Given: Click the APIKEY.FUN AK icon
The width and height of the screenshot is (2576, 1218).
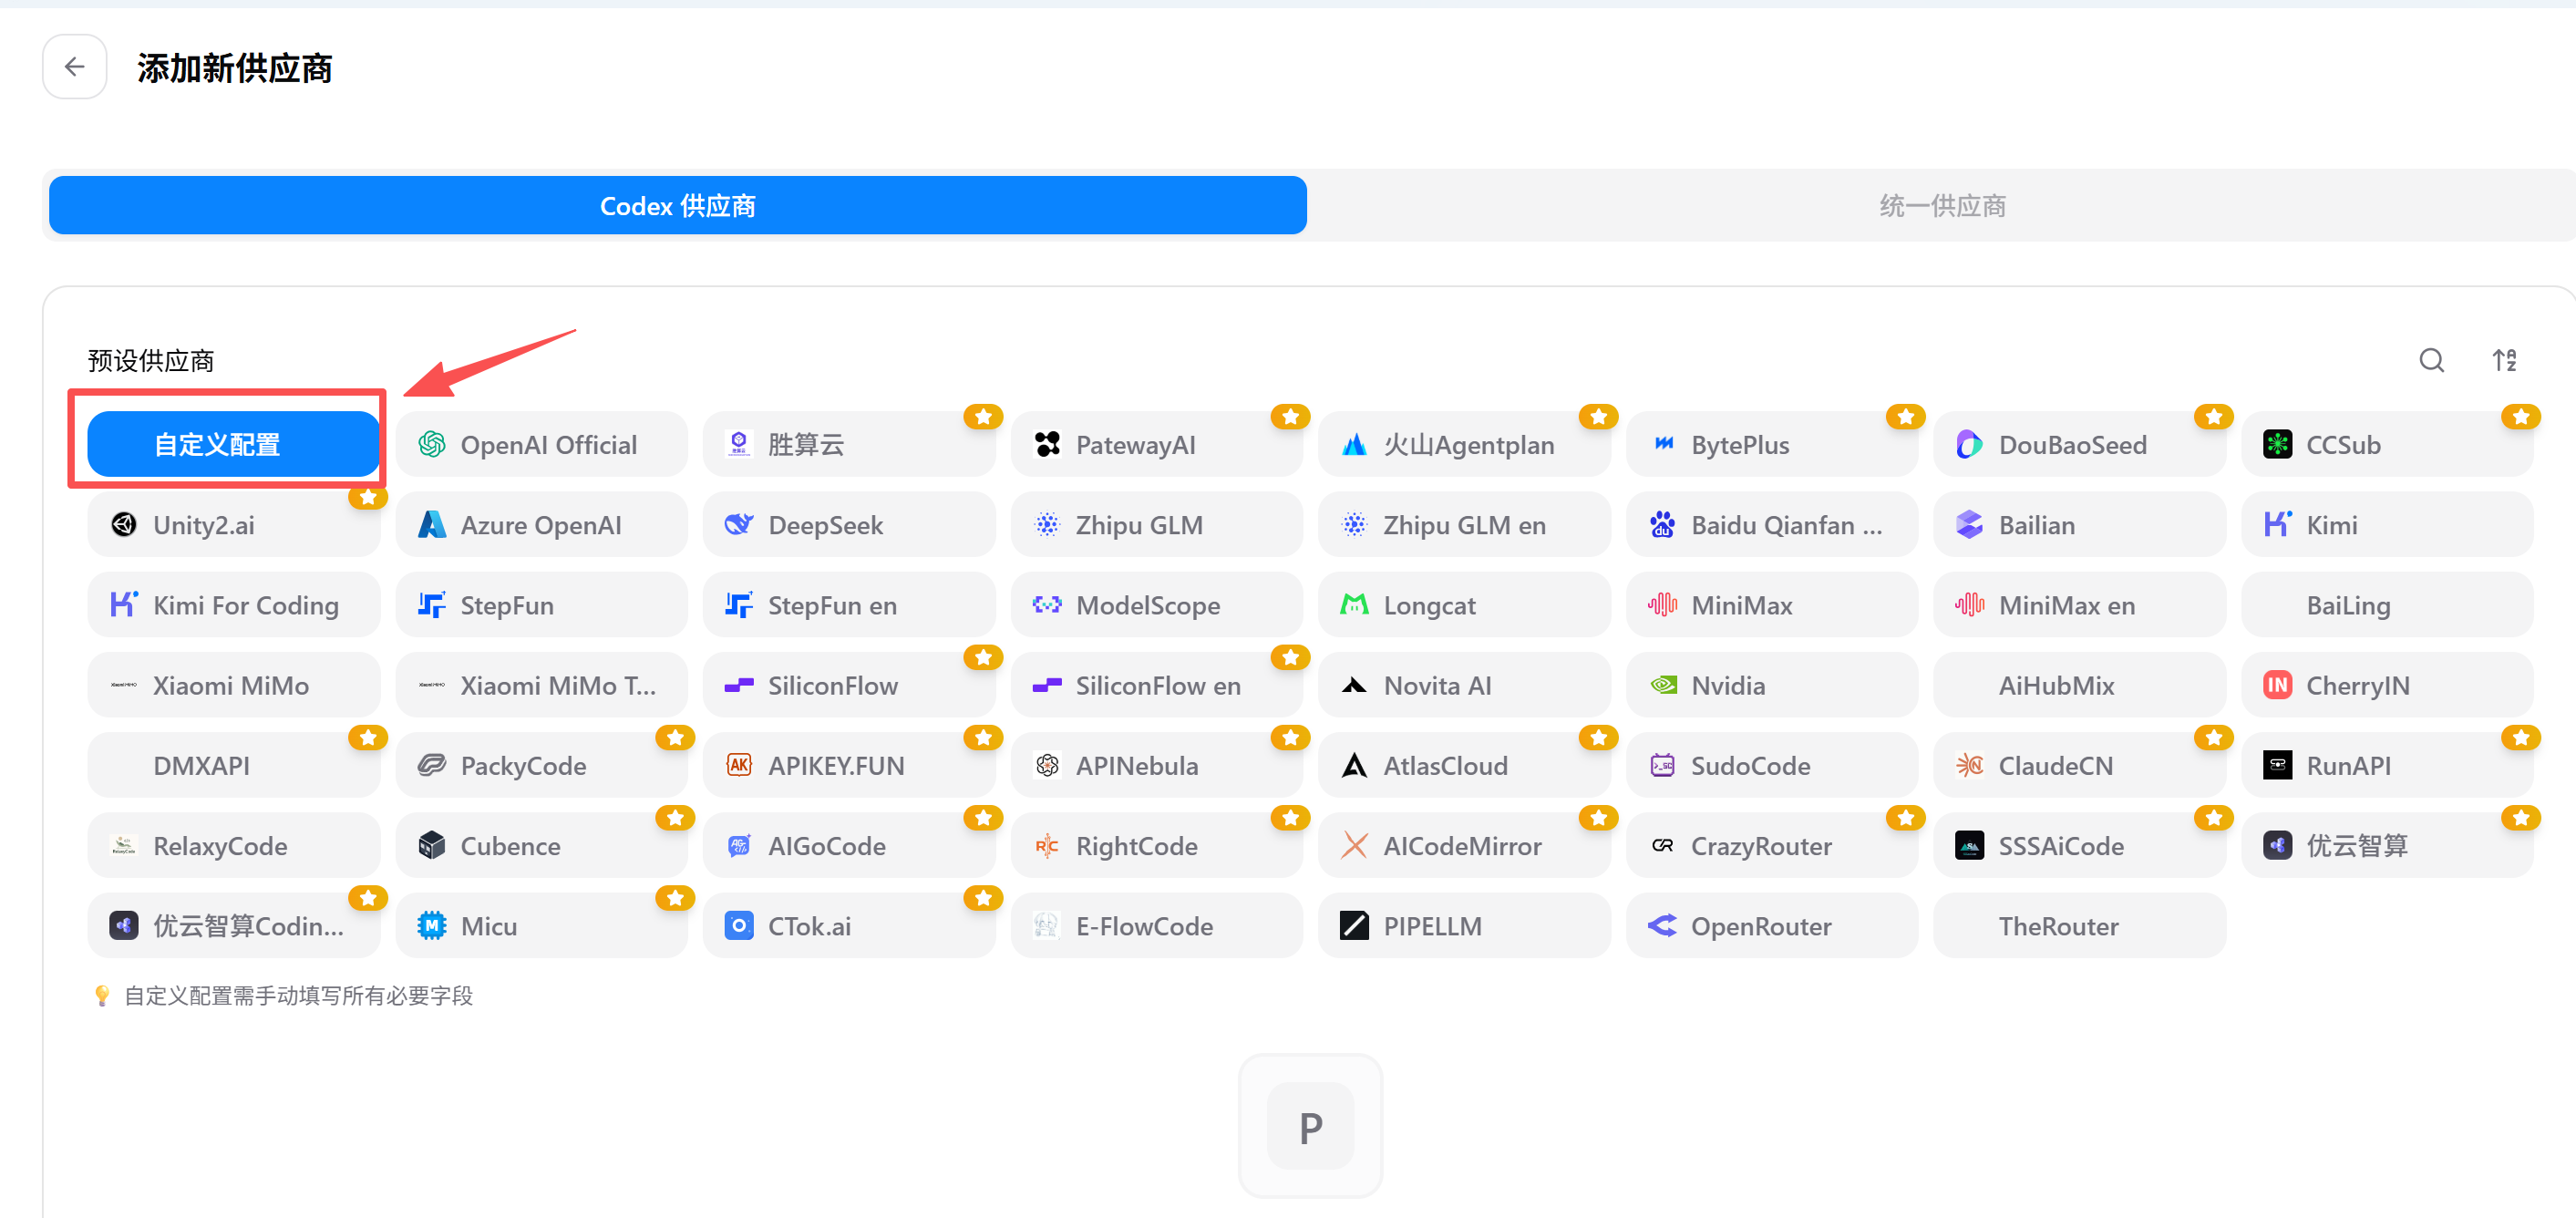Looking at the screenshot, I should point(739,765).
